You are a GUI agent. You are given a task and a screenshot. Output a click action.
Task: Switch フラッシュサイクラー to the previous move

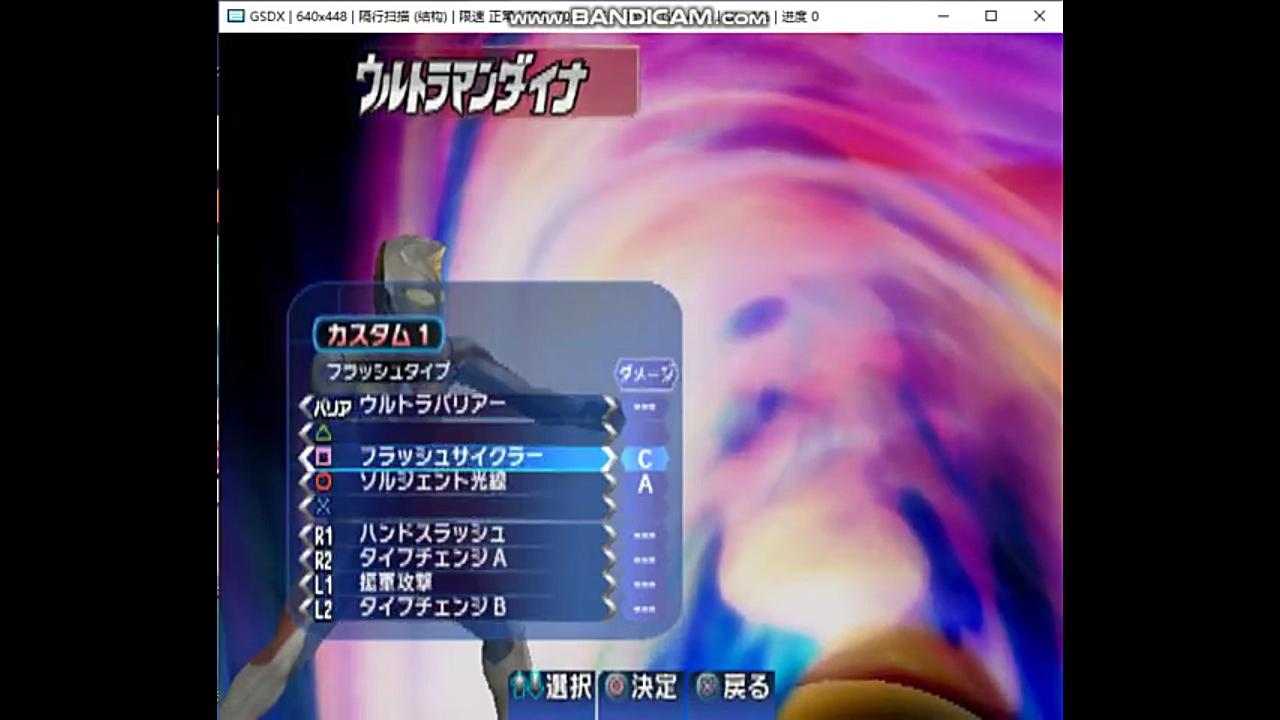(x=305, y=457)
